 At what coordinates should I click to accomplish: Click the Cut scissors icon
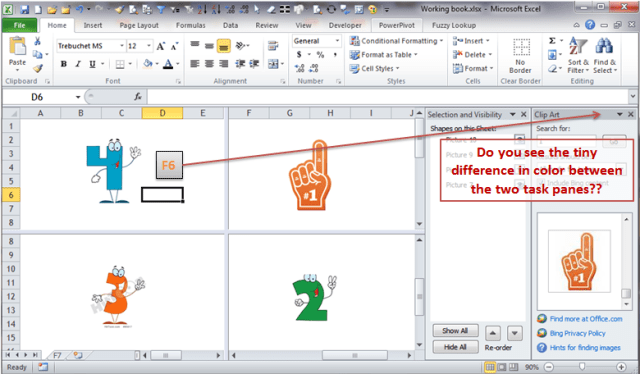[37, 41]
